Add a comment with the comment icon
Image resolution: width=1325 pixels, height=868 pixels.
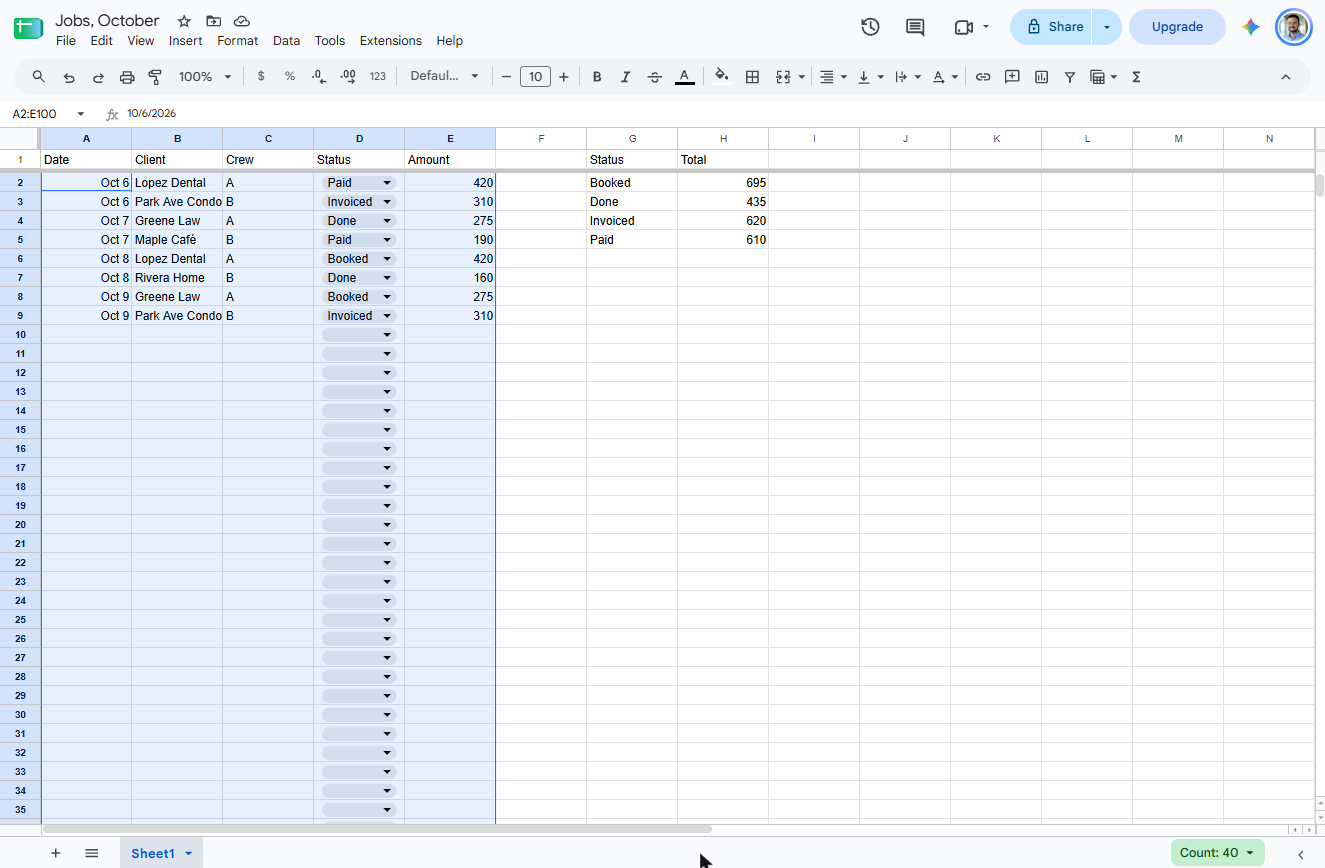point(1012,77)
